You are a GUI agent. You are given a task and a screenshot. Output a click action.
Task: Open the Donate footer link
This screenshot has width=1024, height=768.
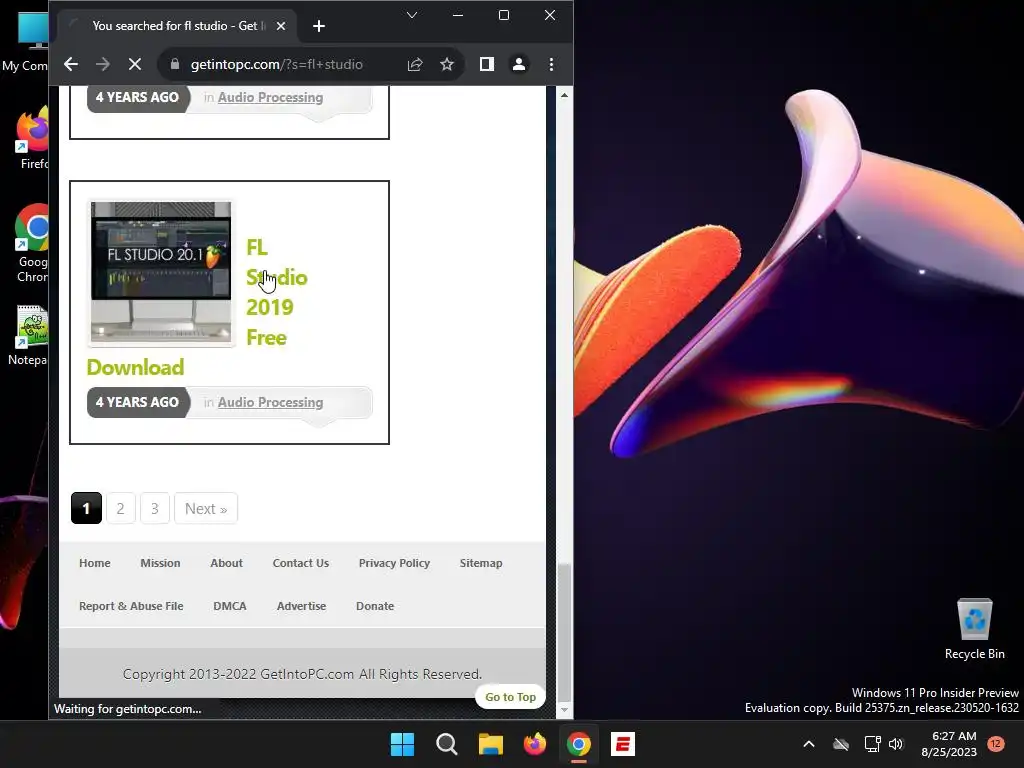pos(375,606)
